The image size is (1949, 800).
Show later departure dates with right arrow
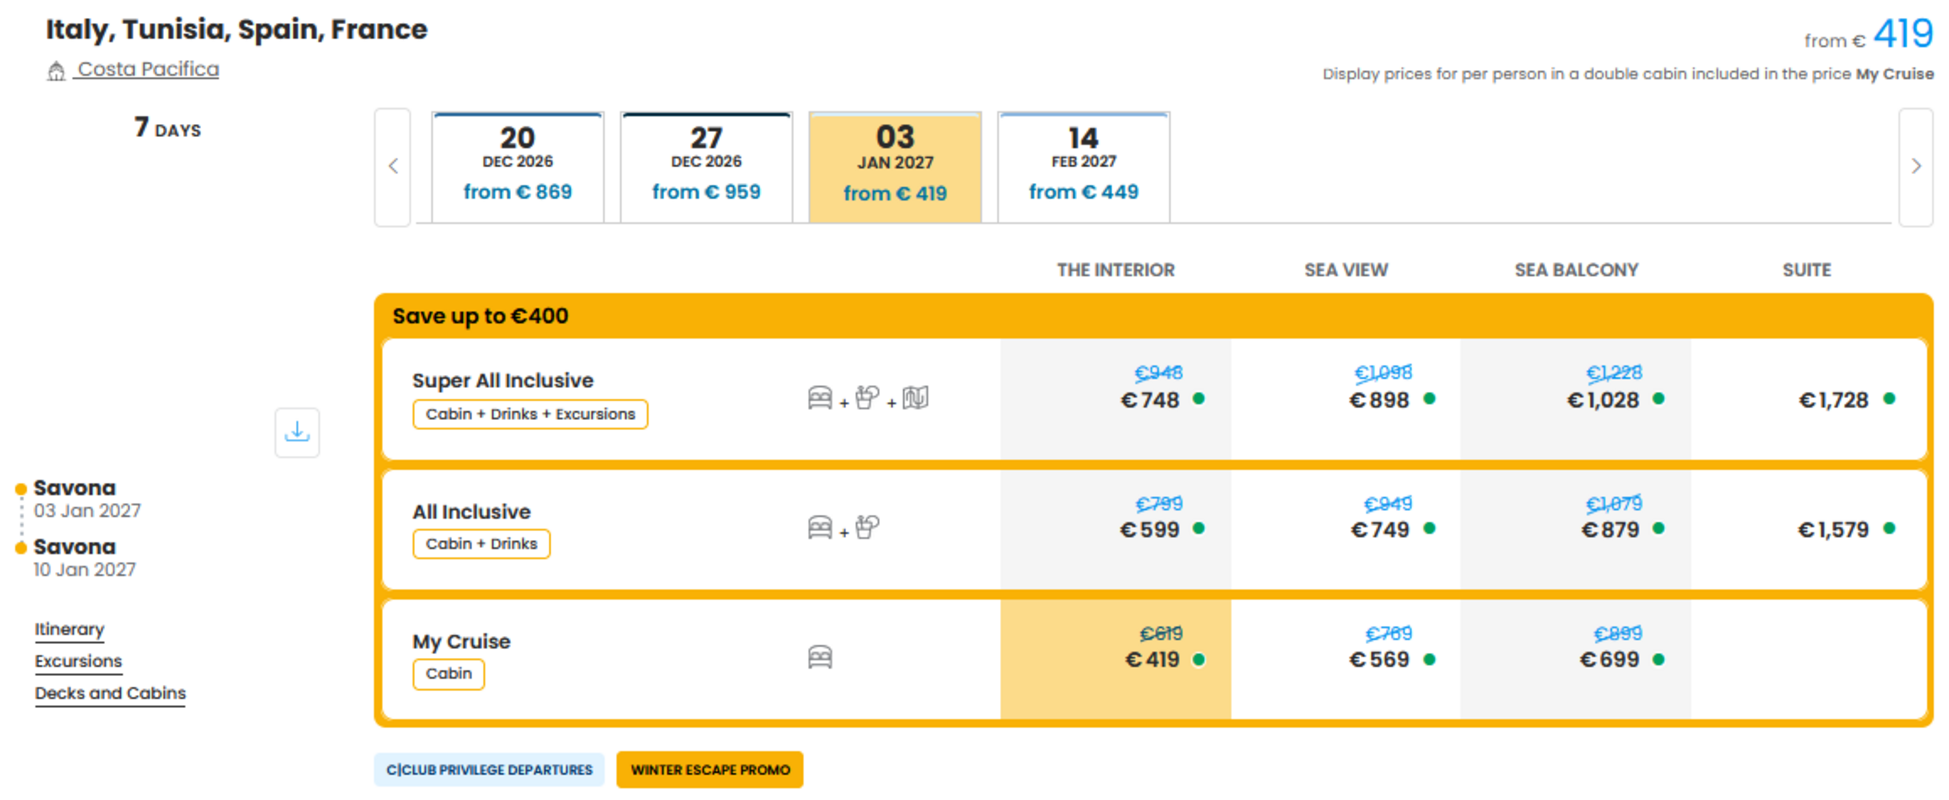click(x=1916, y=167)
